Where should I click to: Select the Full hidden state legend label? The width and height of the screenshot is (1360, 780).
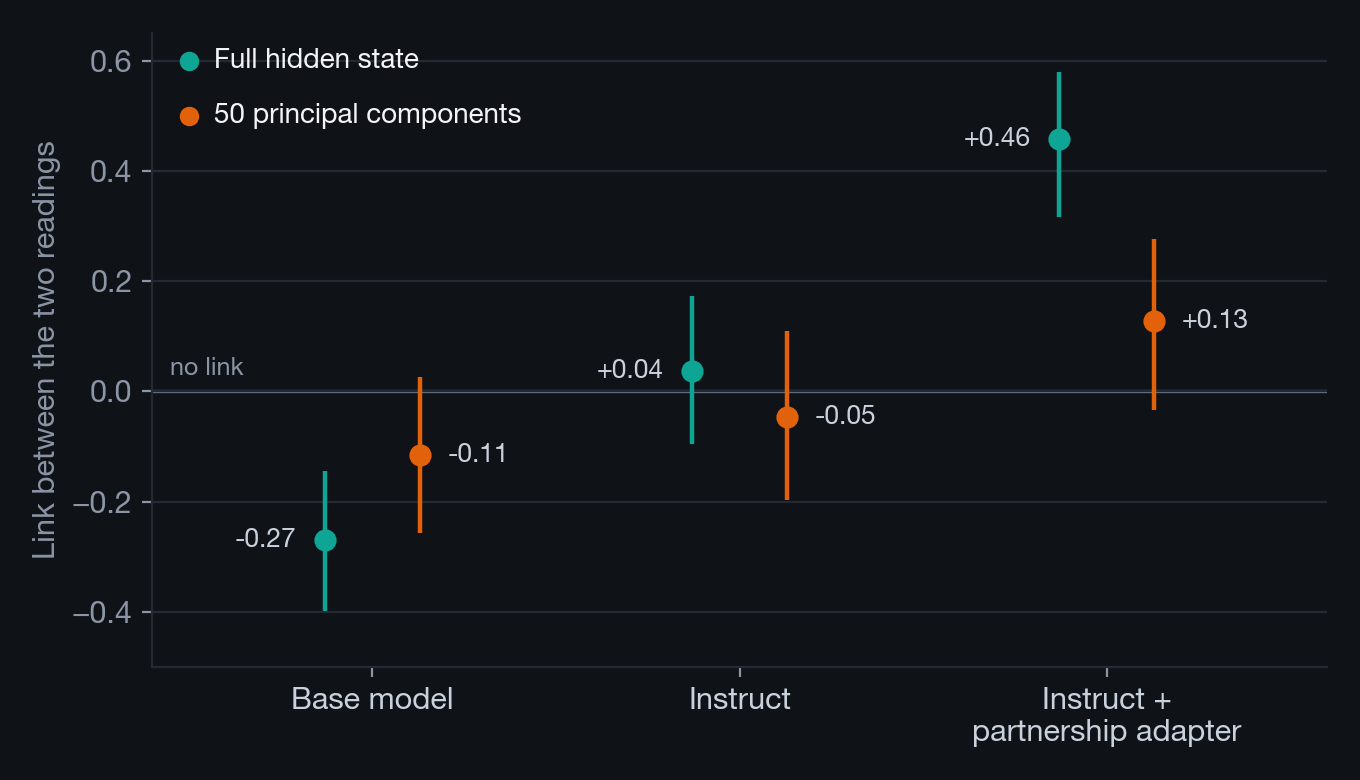316,60
